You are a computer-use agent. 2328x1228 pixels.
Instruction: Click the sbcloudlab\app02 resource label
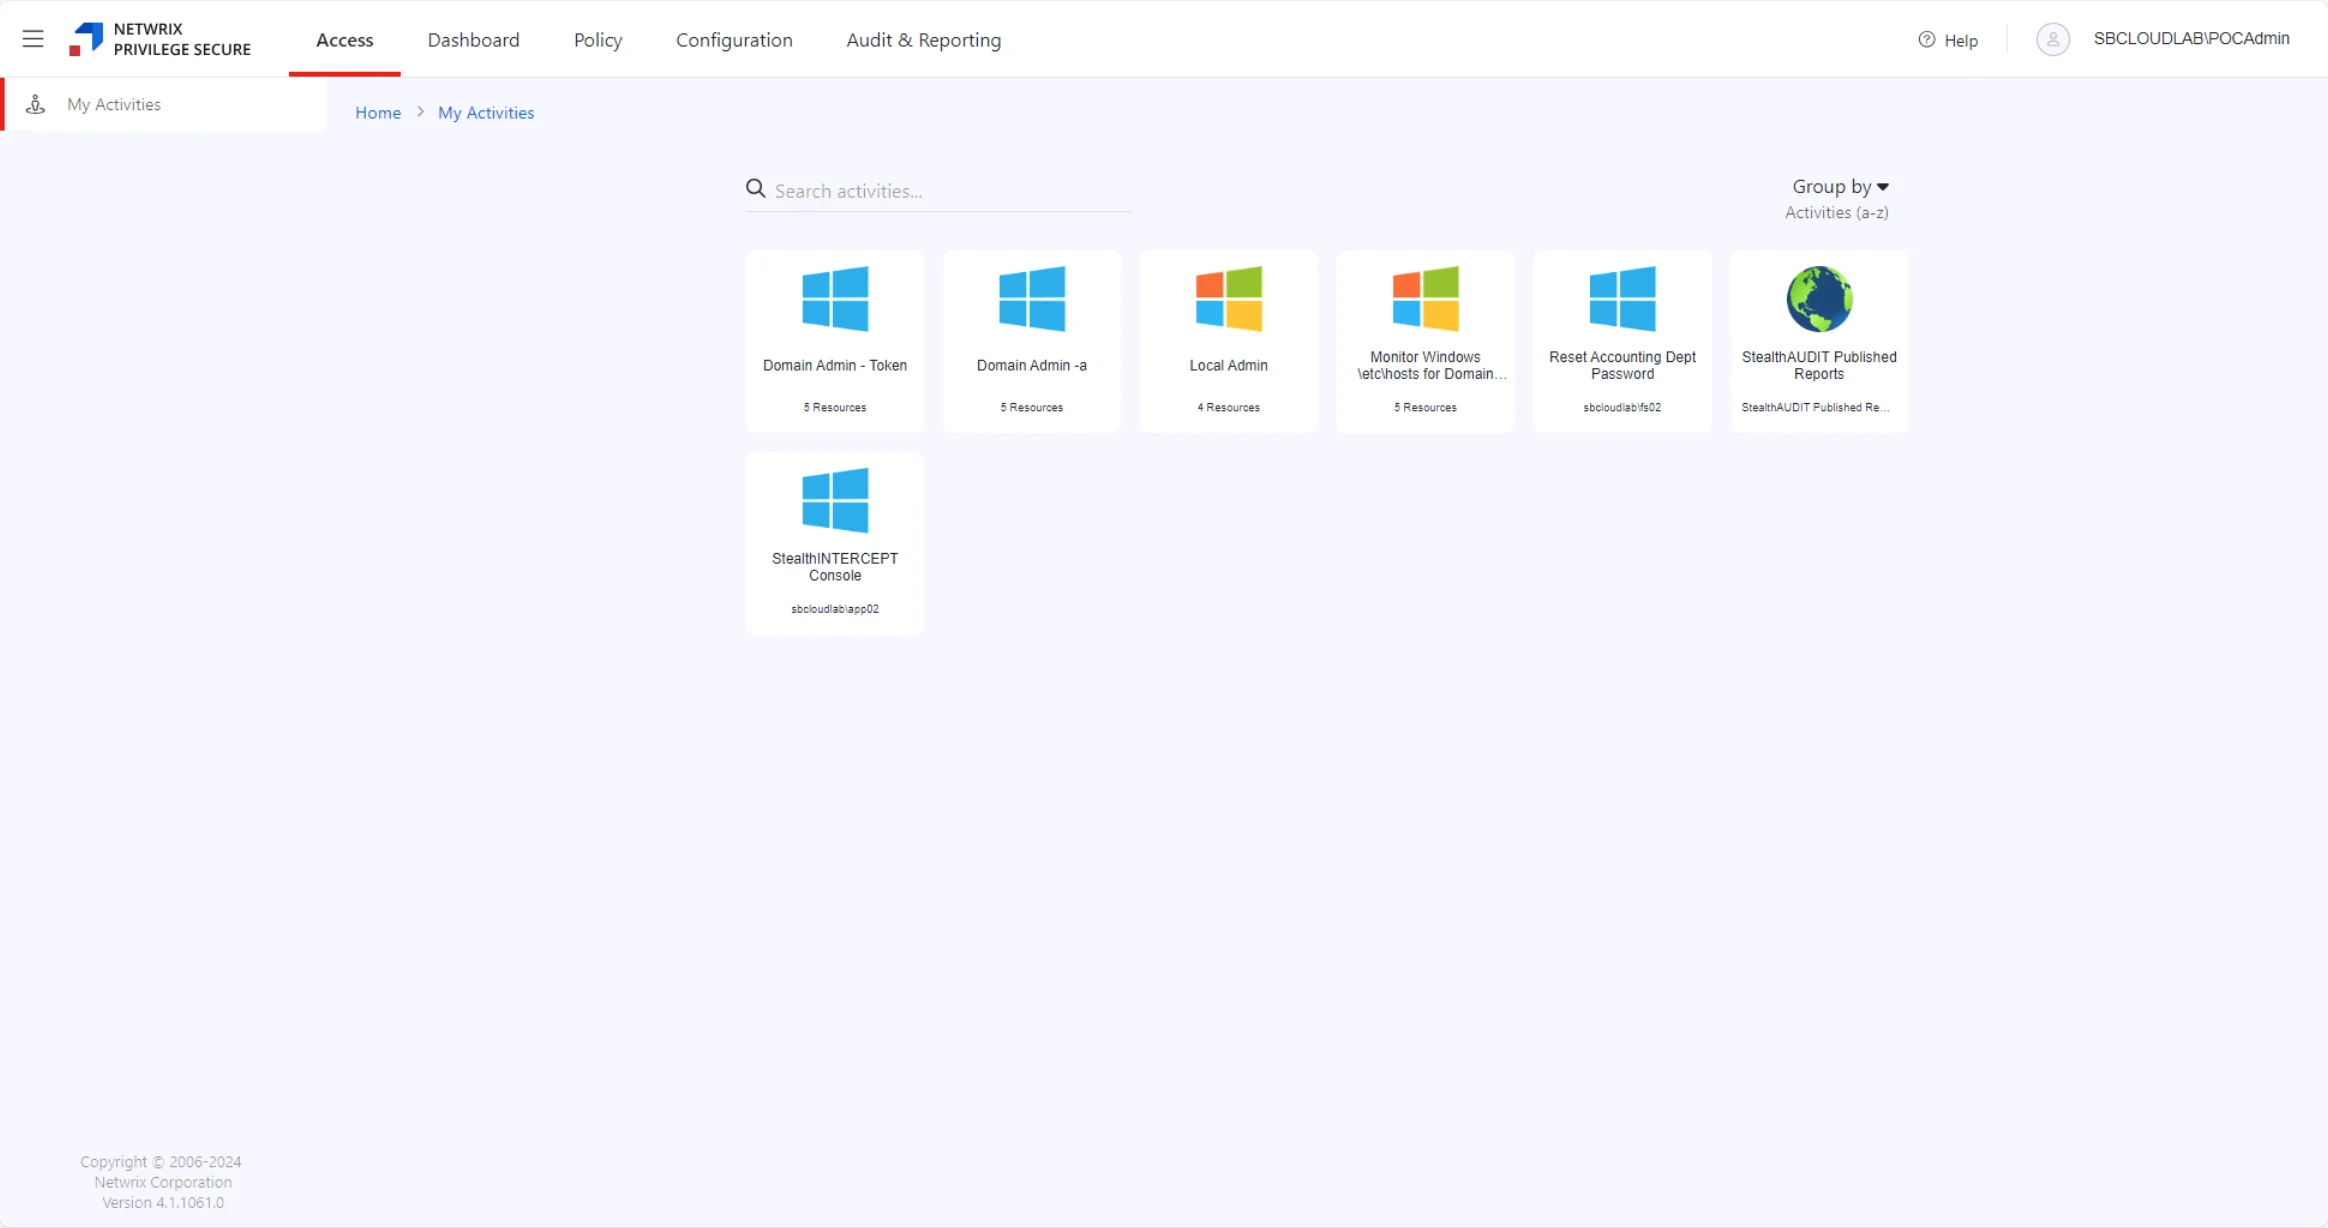835,609
